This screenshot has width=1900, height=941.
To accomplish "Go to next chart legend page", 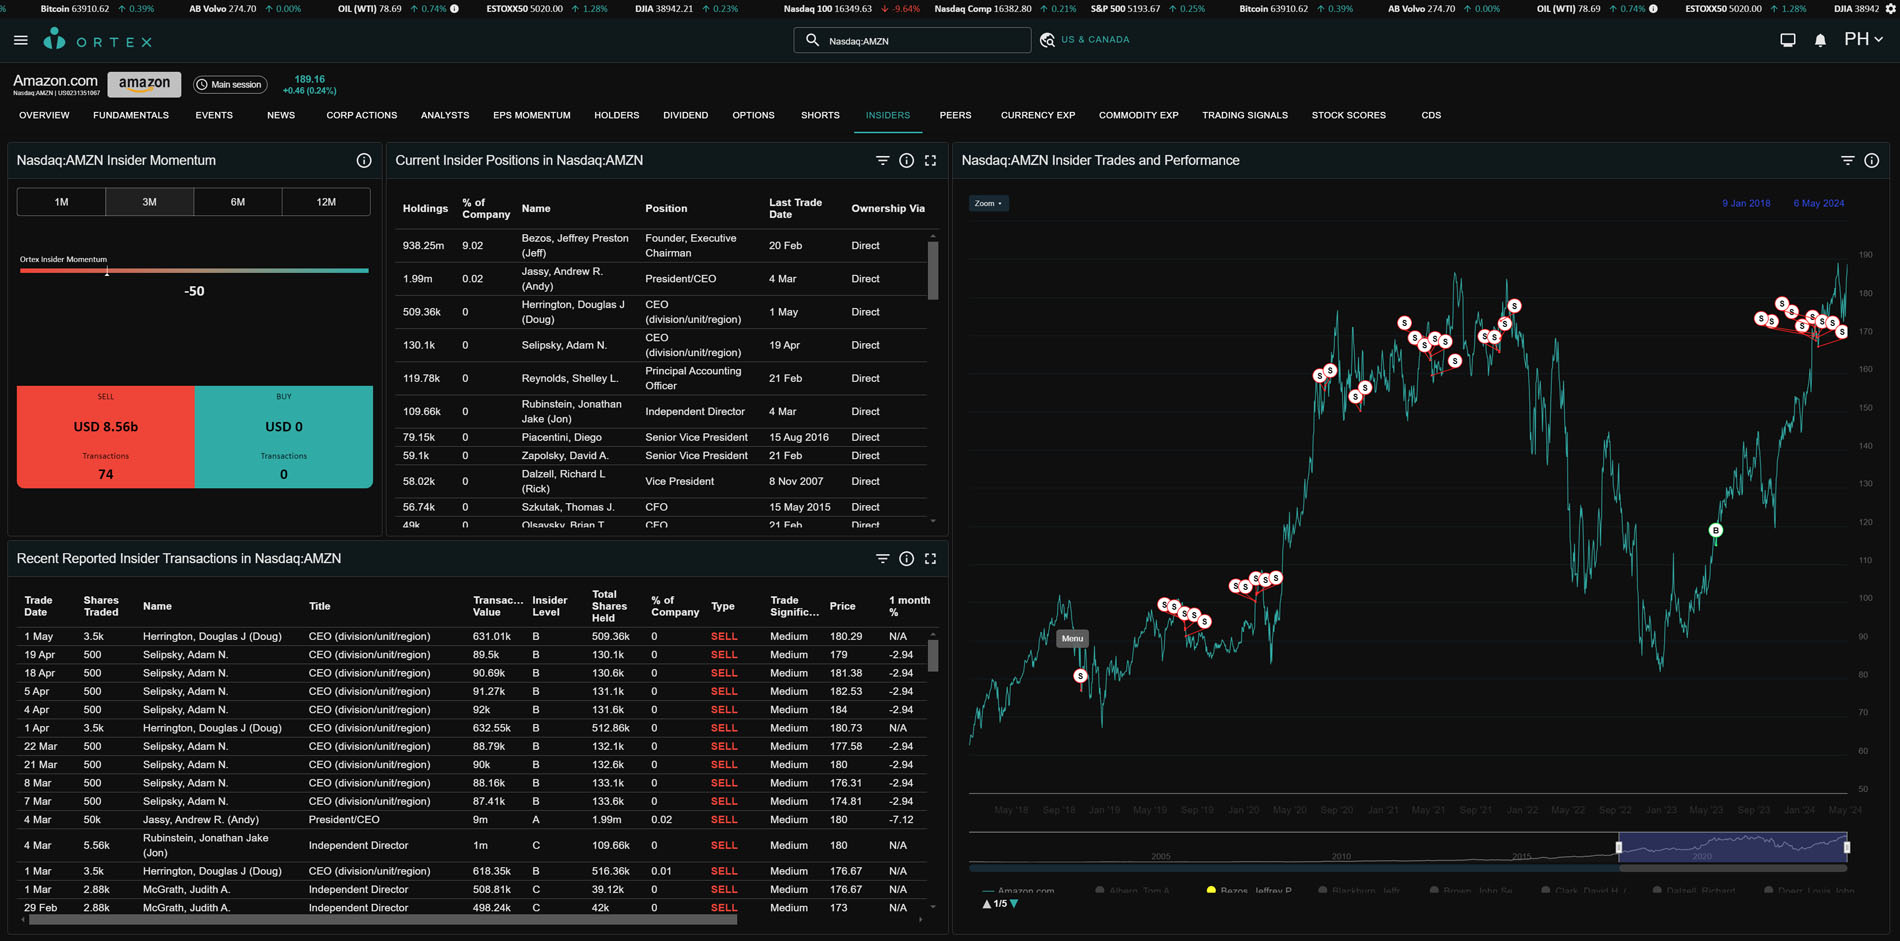I will [1014, 904].
